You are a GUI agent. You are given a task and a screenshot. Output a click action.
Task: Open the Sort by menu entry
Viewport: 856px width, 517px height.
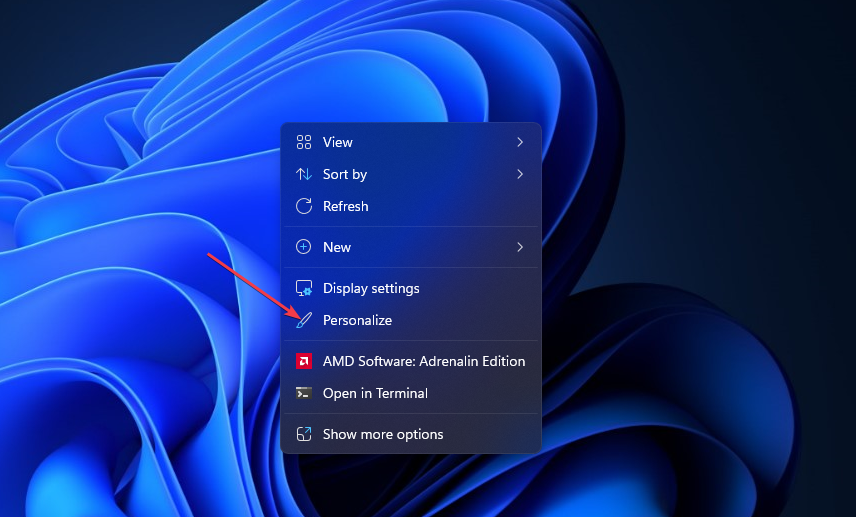pos(411,174)
